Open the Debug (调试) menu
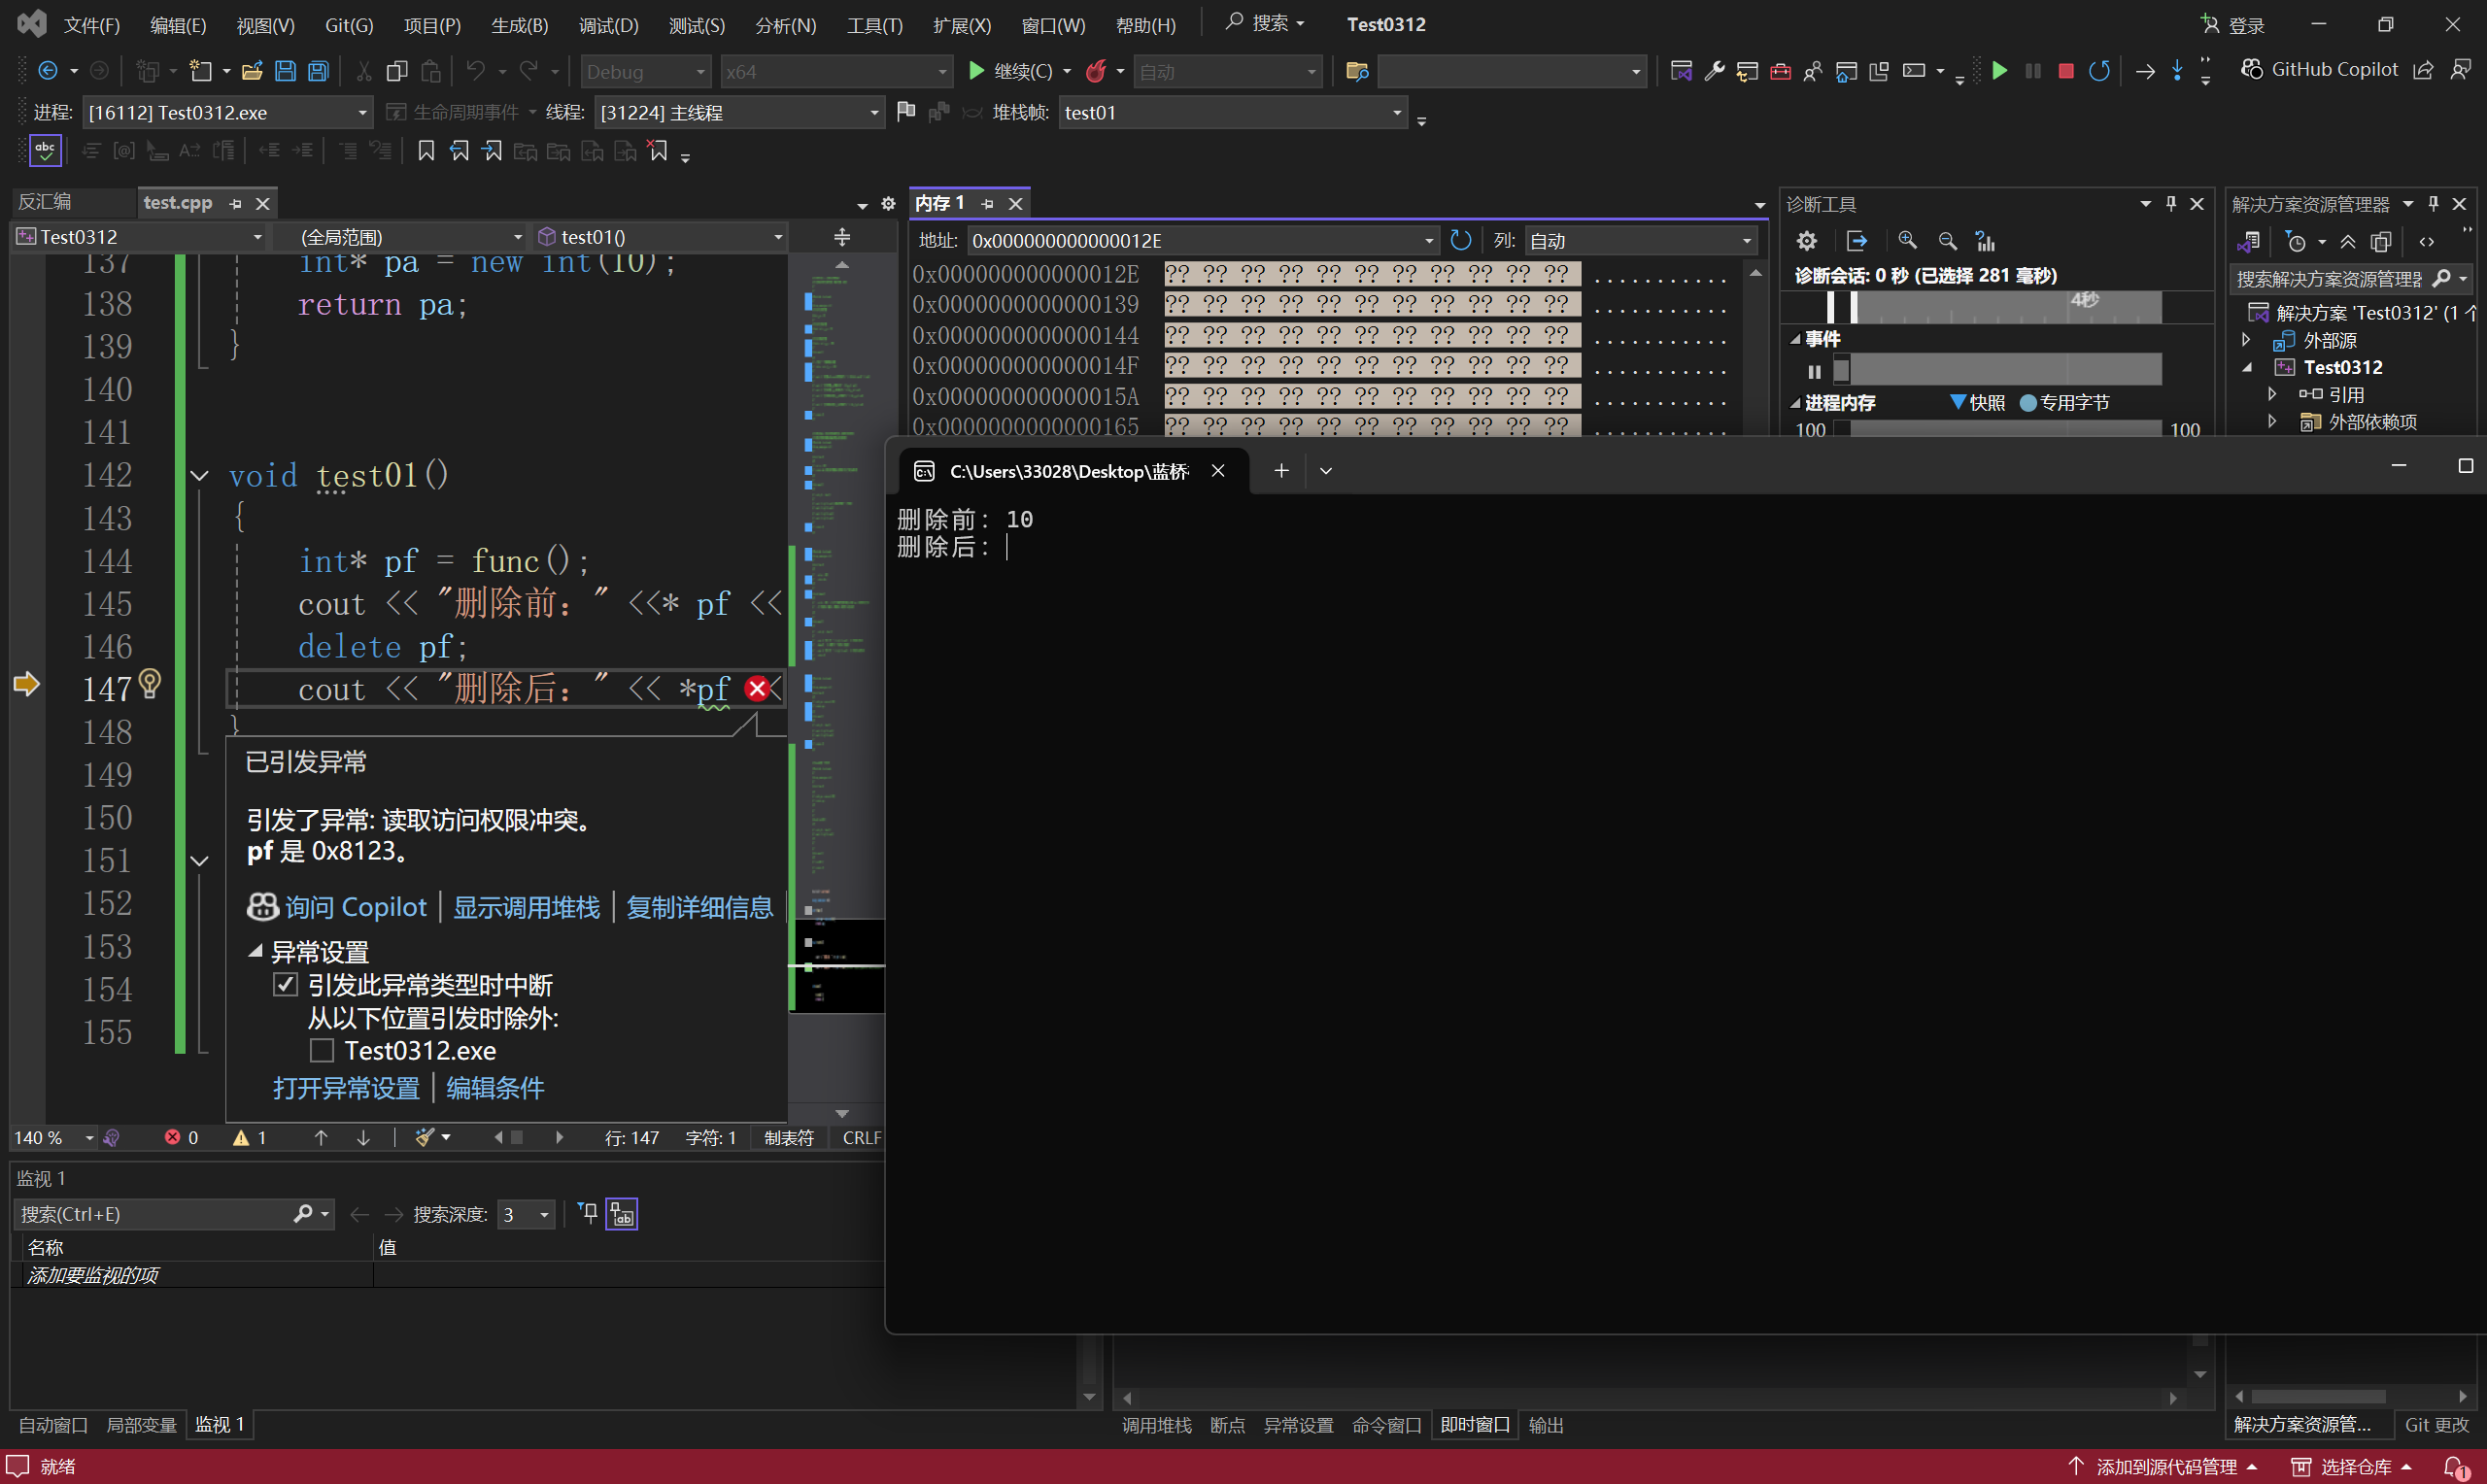Screen dimensions: 2487x1484 607,25
